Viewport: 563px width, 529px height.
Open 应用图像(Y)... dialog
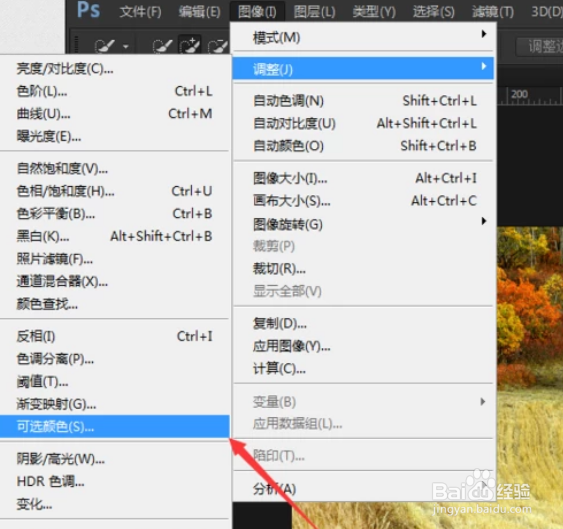[364, 346]
